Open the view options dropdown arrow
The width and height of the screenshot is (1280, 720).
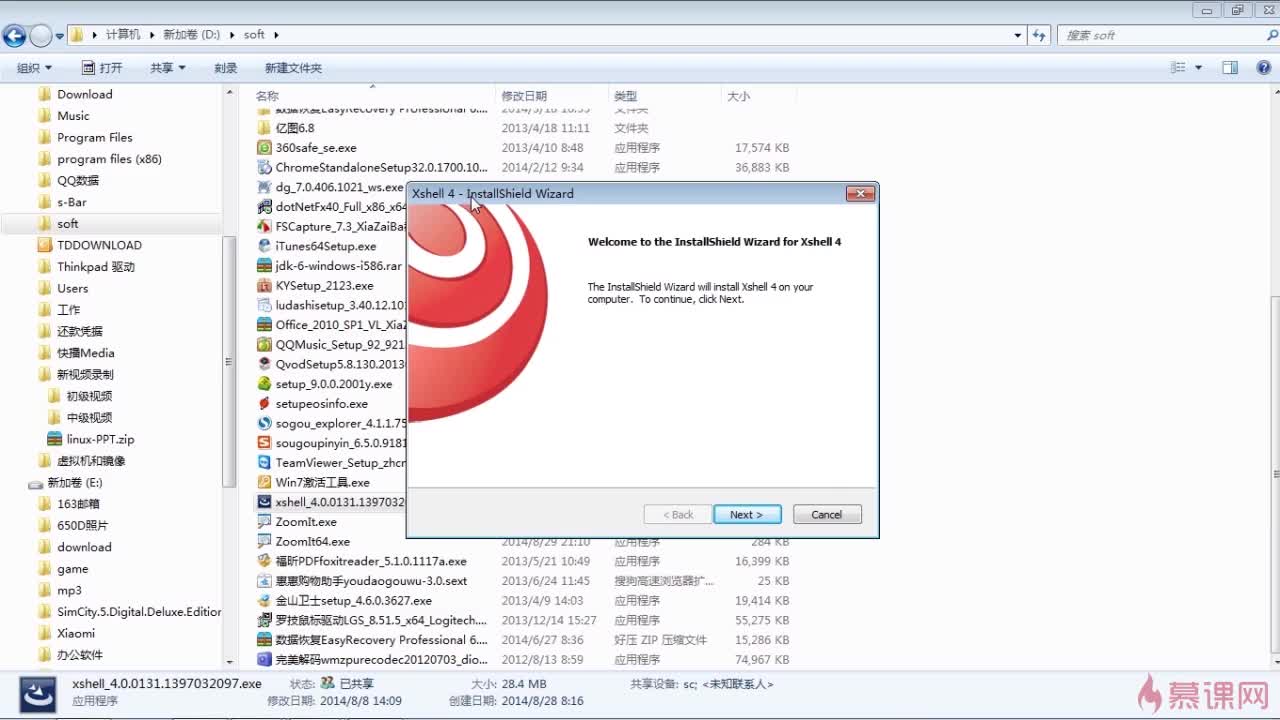pos(1199,68)
